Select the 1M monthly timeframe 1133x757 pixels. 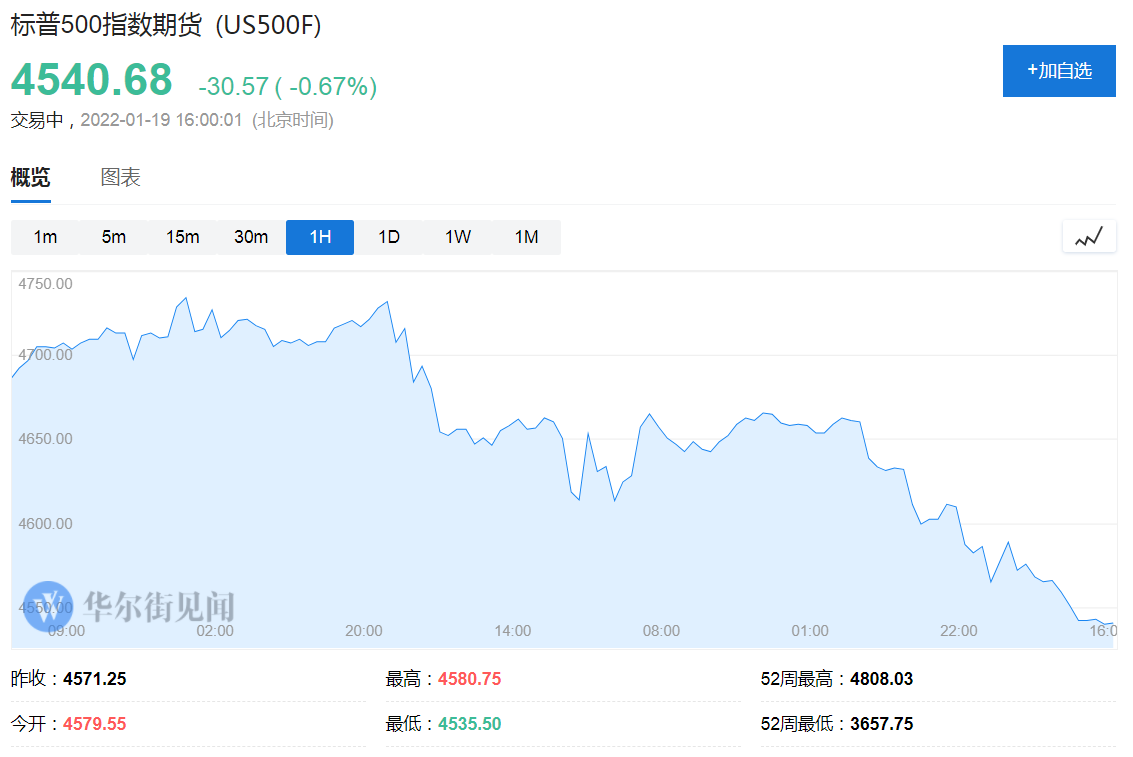pyautogui.click(x=527, y=237)
